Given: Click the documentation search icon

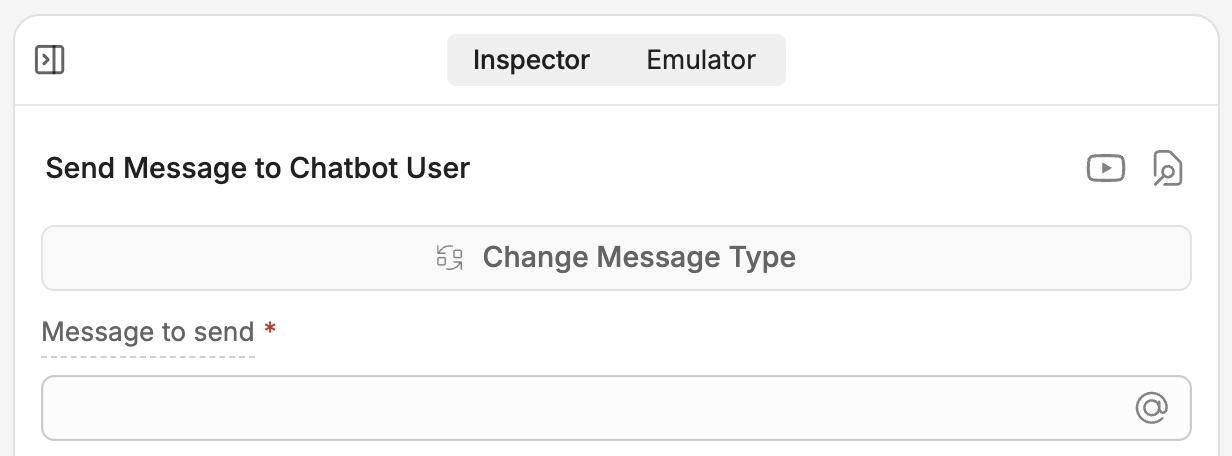Looking at the screenshot, I should [1167, 168].
